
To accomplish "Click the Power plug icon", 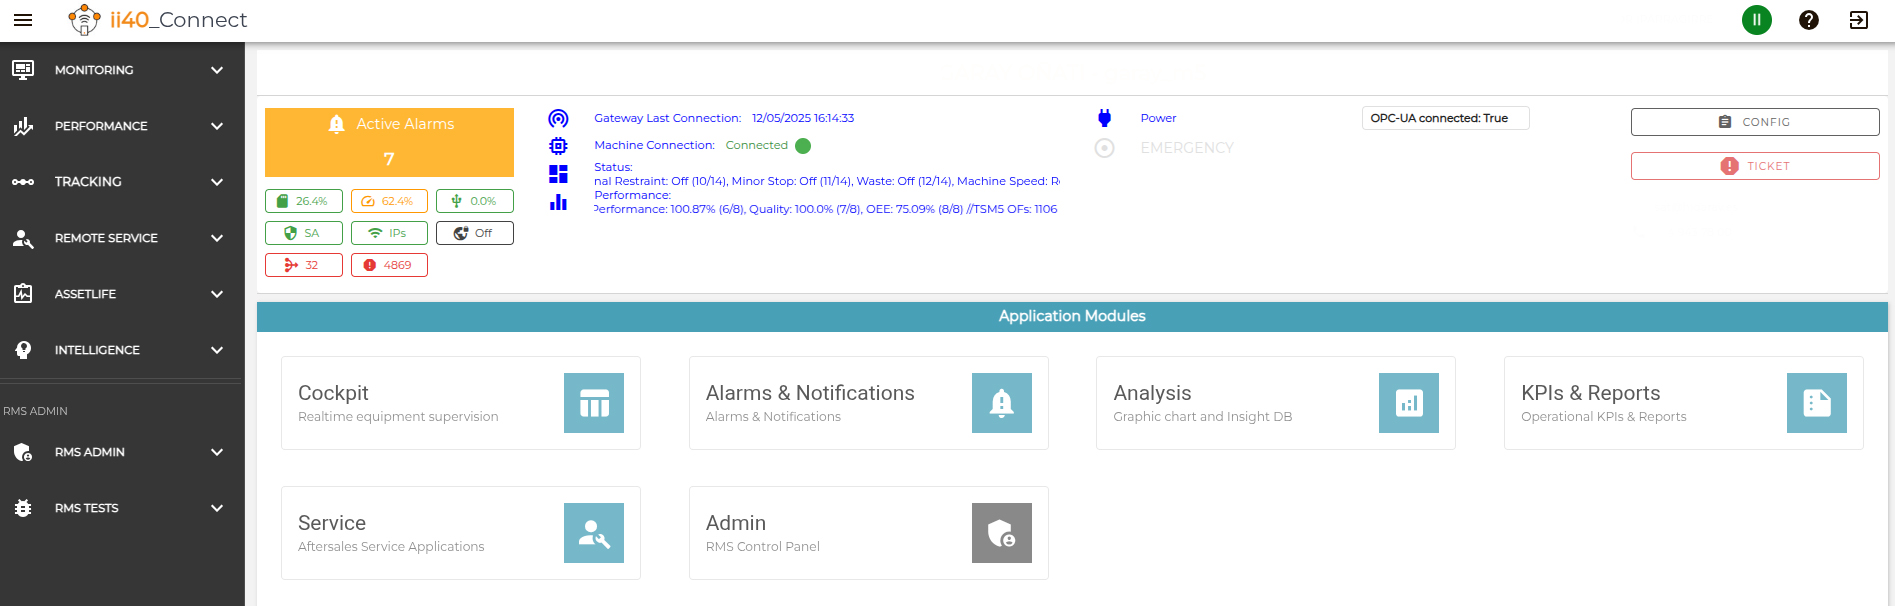I will (x=1104, y=118).
